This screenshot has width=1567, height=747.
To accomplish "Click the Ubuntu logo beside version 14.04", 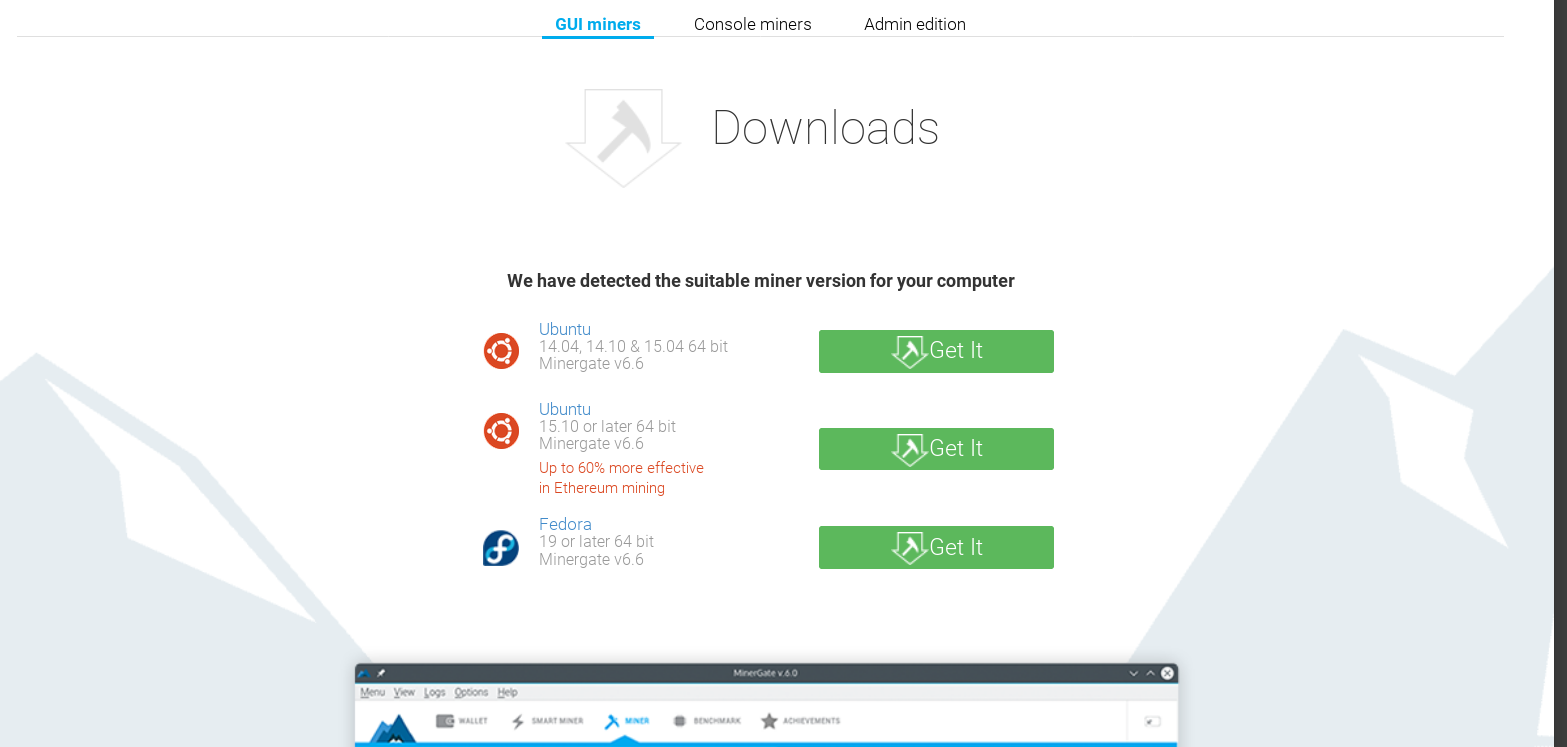I will click(x=501, y=351).
